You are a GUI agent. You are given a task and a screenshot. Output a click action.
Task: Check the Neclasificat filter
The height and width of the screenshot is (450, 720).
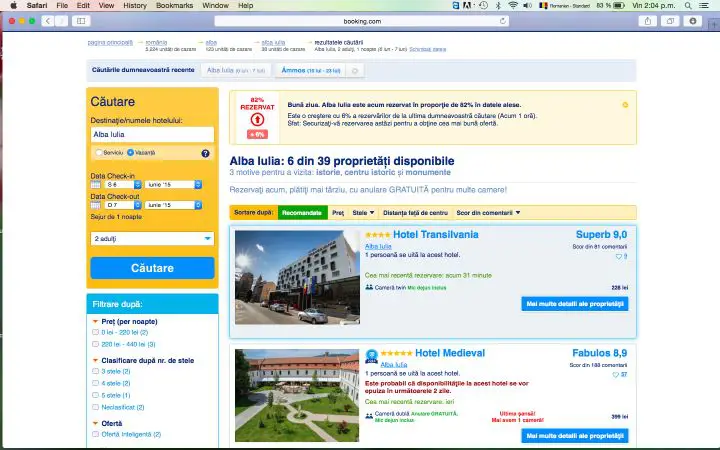96,407
